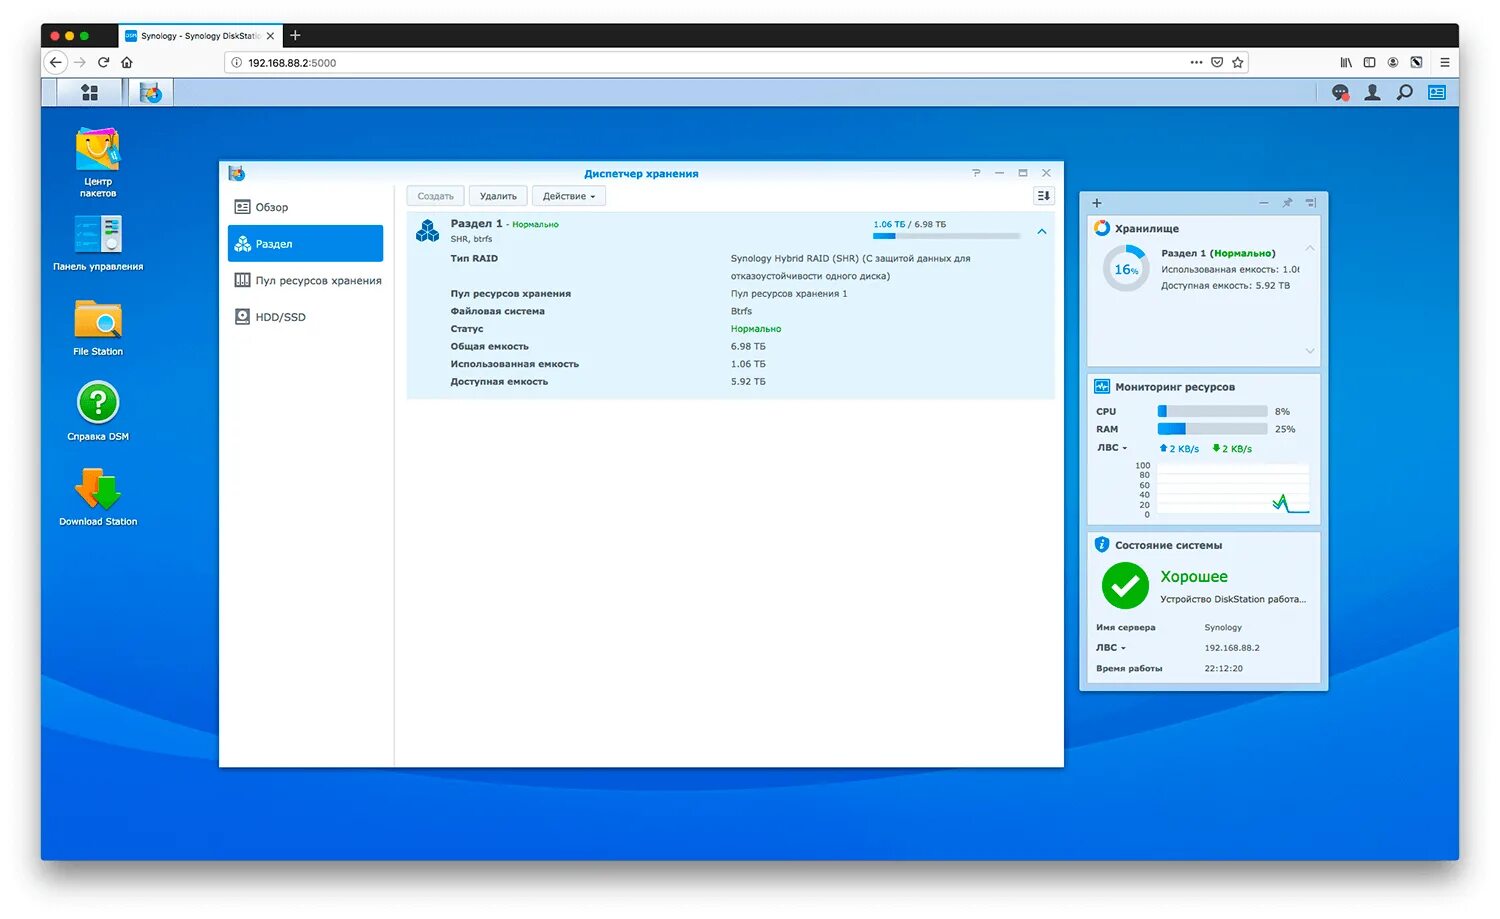Bookmark this page with the star icon

(x=1238, y=62)
